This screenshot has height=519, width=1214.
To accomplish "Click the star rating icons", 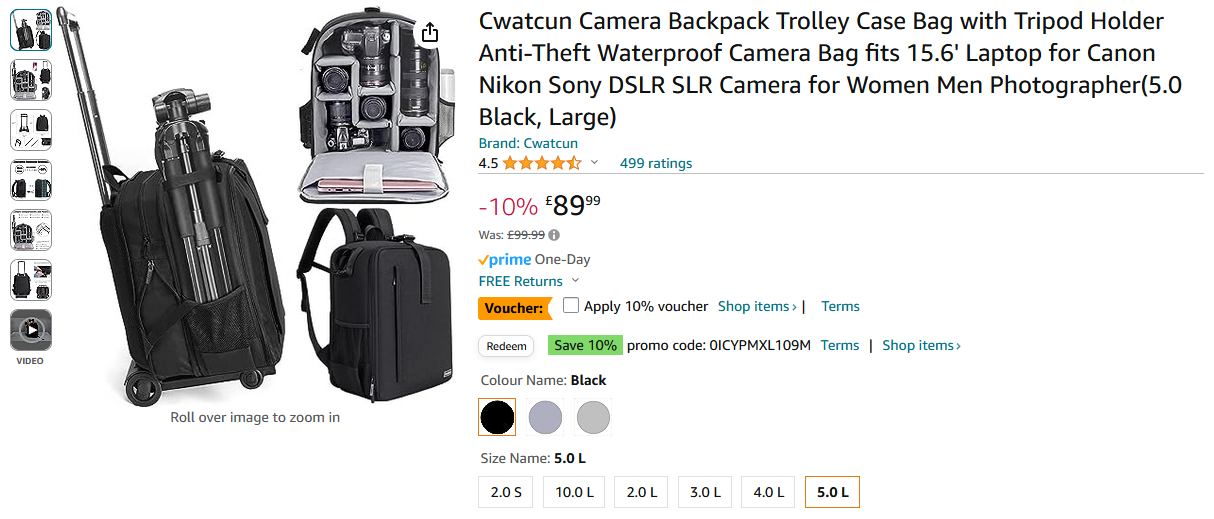I will (x=541, y=163).
